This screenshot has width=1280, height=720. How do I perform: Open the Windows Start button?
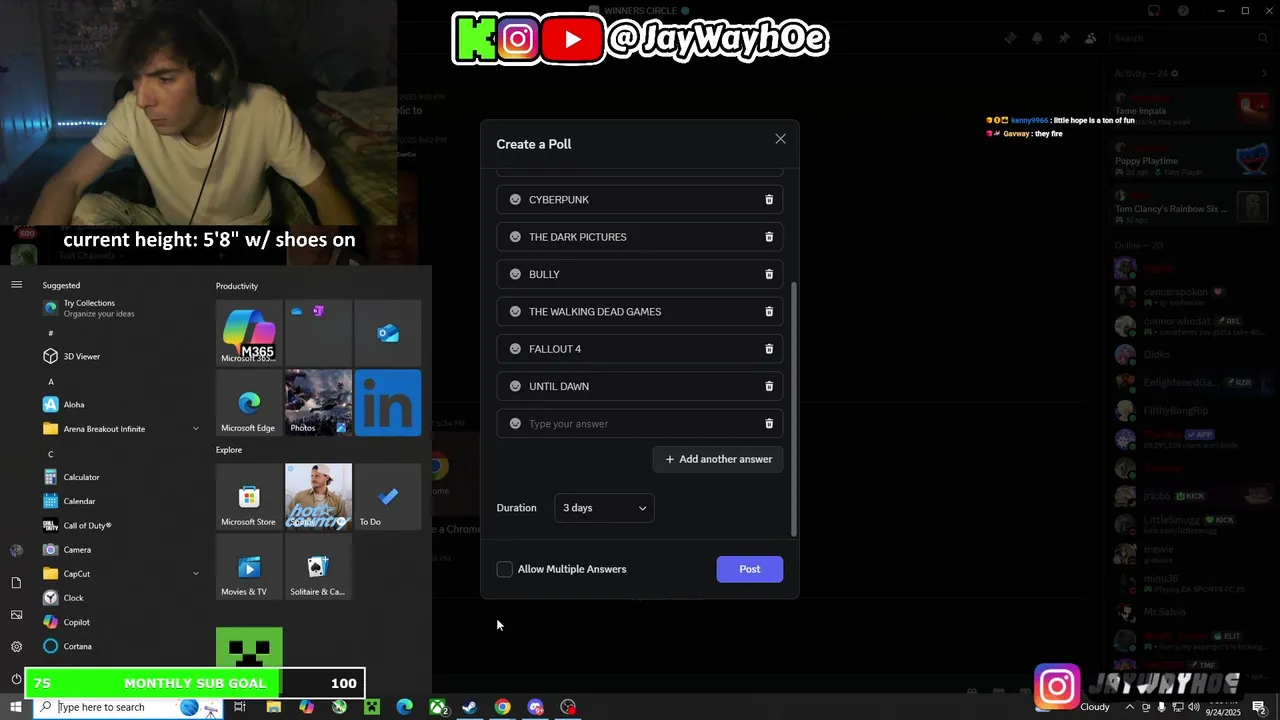(x=16, y=707)
